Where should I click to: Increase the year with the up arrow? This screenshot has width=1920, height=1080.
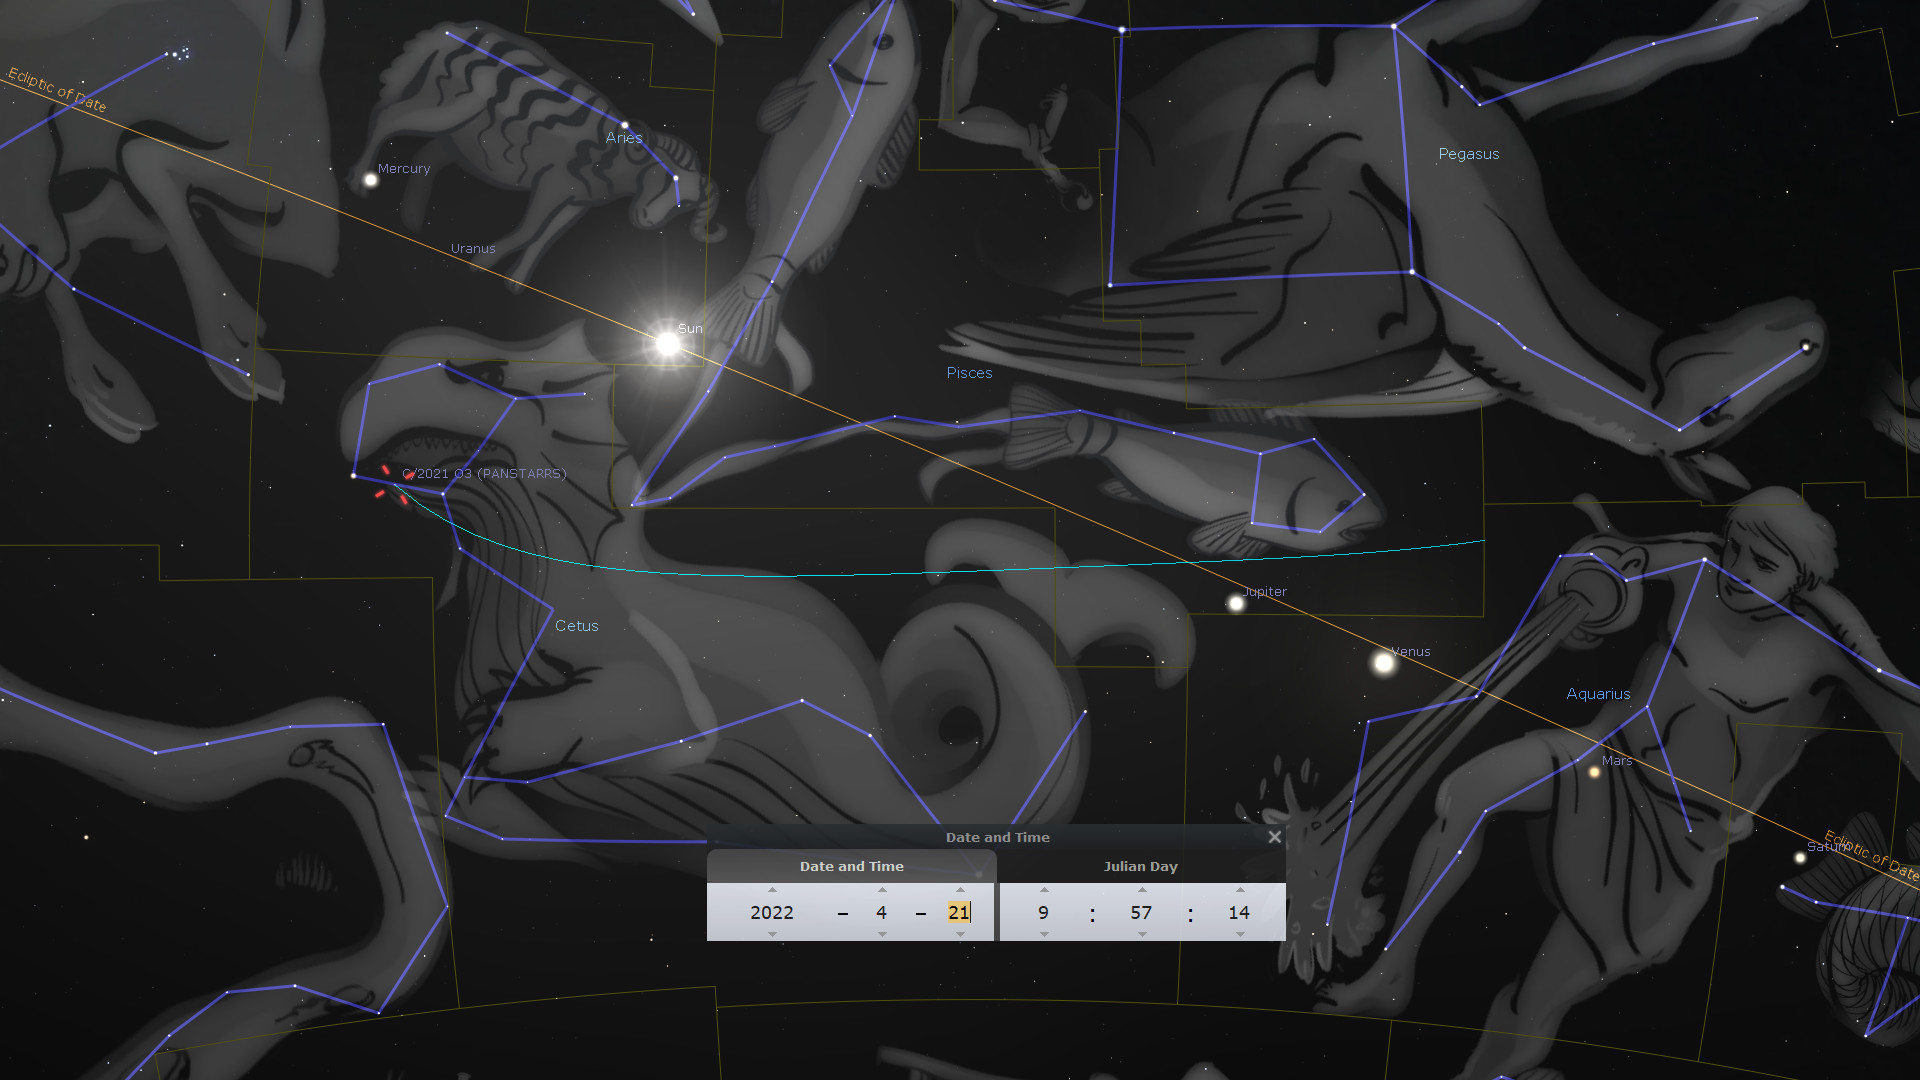772,890
